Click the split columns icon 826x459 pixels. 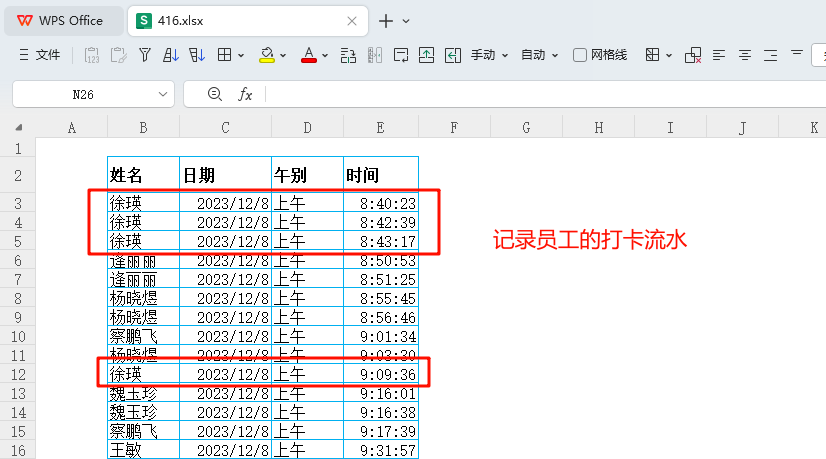(375, 55)
